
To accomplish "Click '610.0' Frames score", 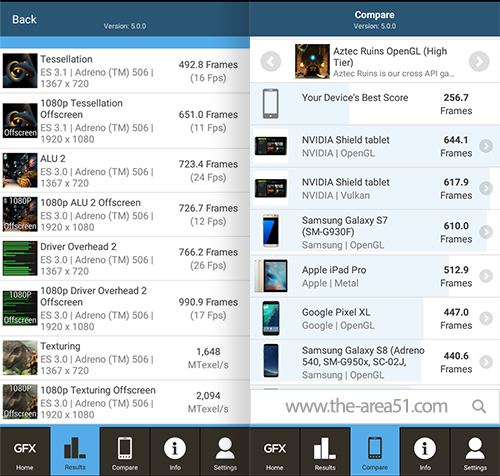I will tap(456, 226).
